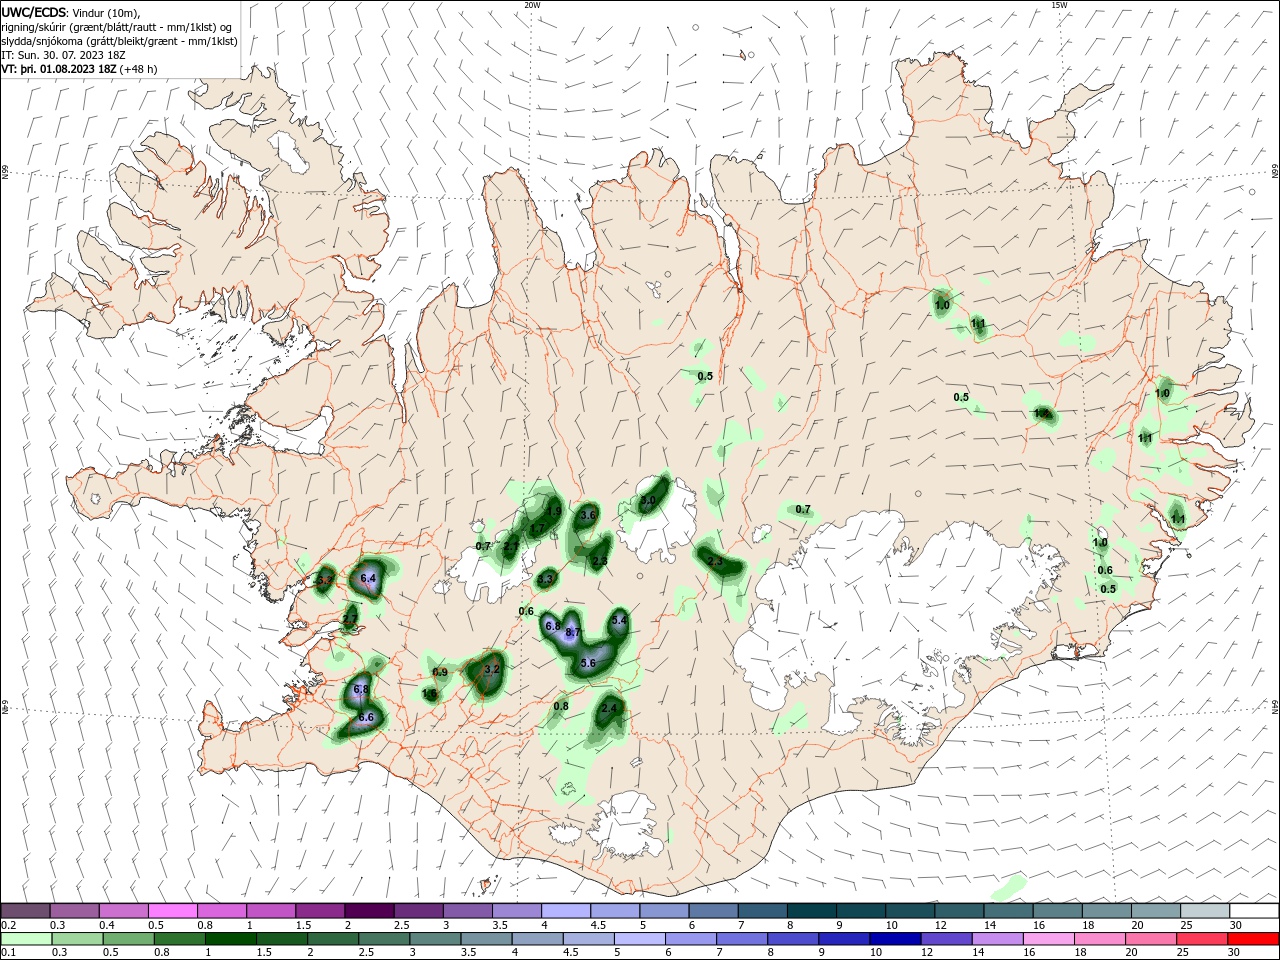The height and width of the screenshot is (960, 1280).
Task: Click the 2.1 precipitation label
Action: (x=511, y=546)
